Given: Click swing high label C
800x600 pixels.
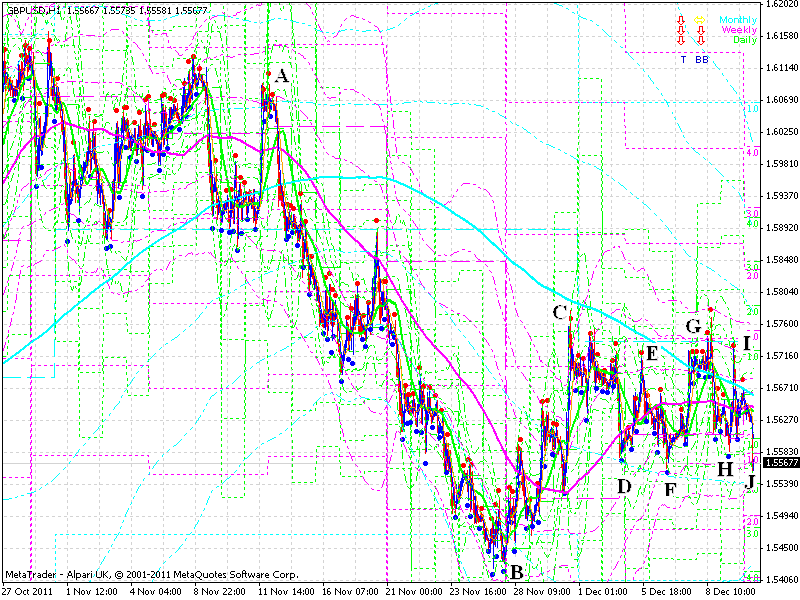Looking at the screenshot, I should [560, 312].
